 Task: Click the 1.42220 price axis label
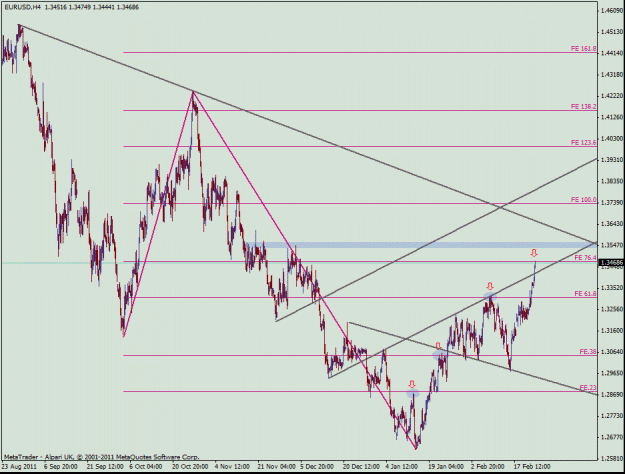[x=612, y=96]
